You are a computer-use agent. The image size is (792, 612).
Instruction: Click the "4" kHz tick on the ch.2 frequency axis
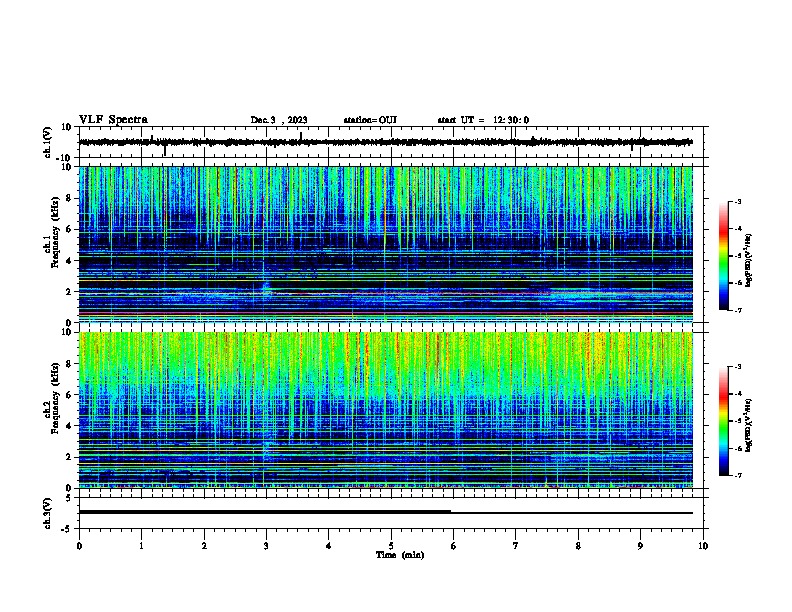(x=69, y=426)
